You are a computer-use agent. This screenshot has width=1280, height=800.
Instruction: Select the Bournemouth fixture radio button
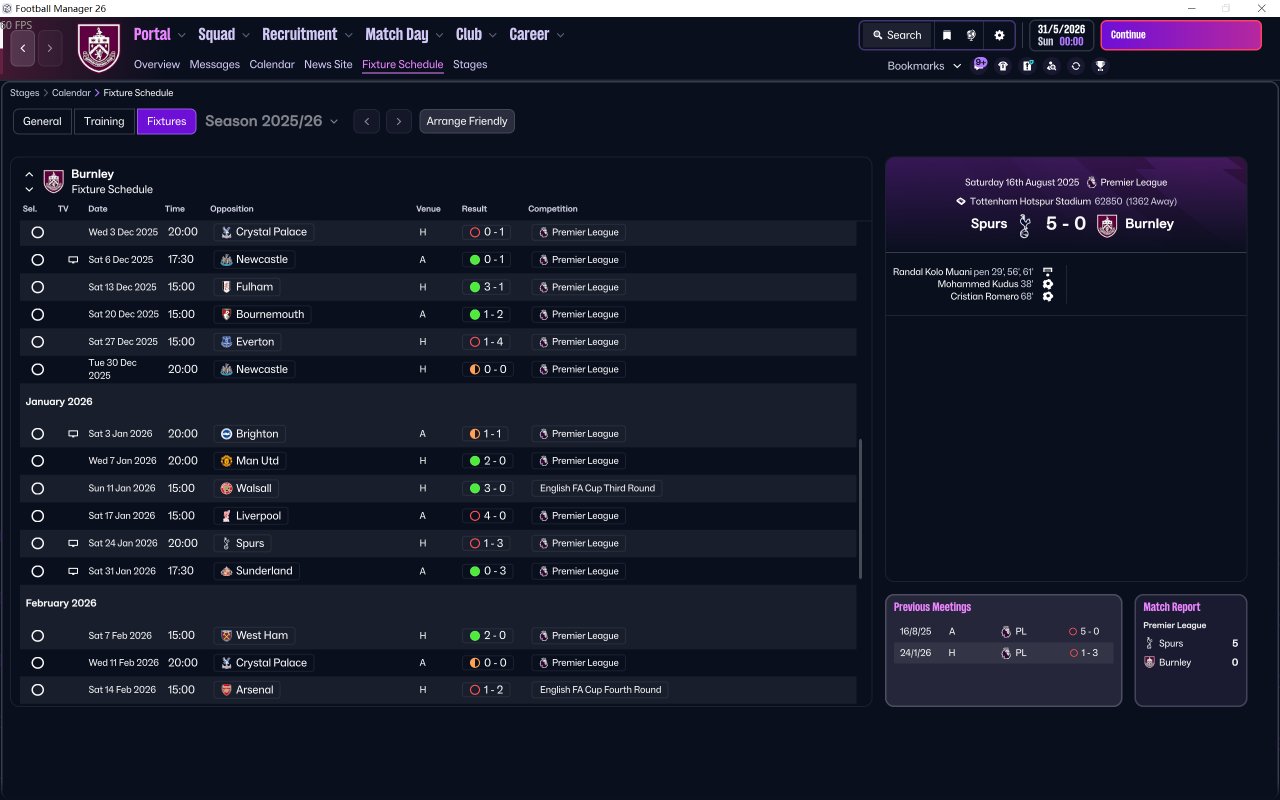(38, 315)
